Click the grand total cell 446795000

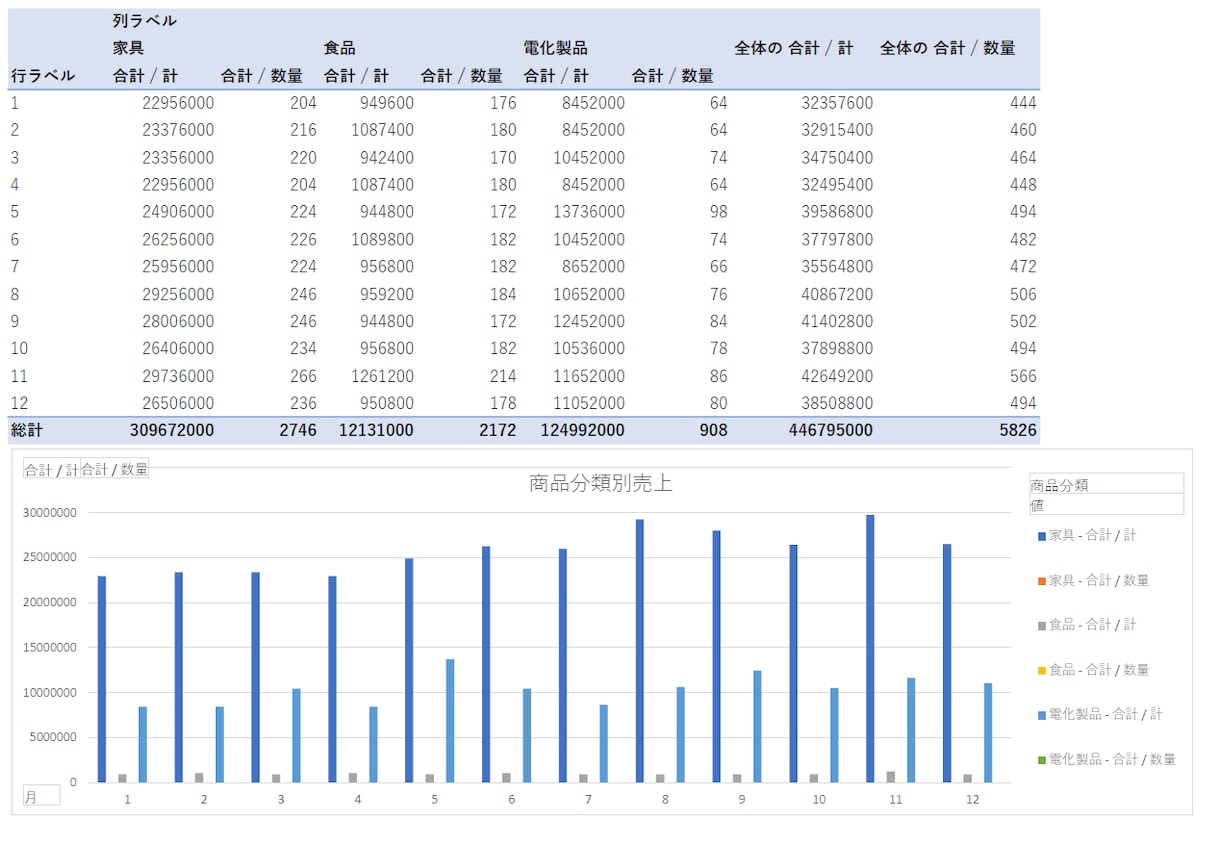tap(830, 430)
